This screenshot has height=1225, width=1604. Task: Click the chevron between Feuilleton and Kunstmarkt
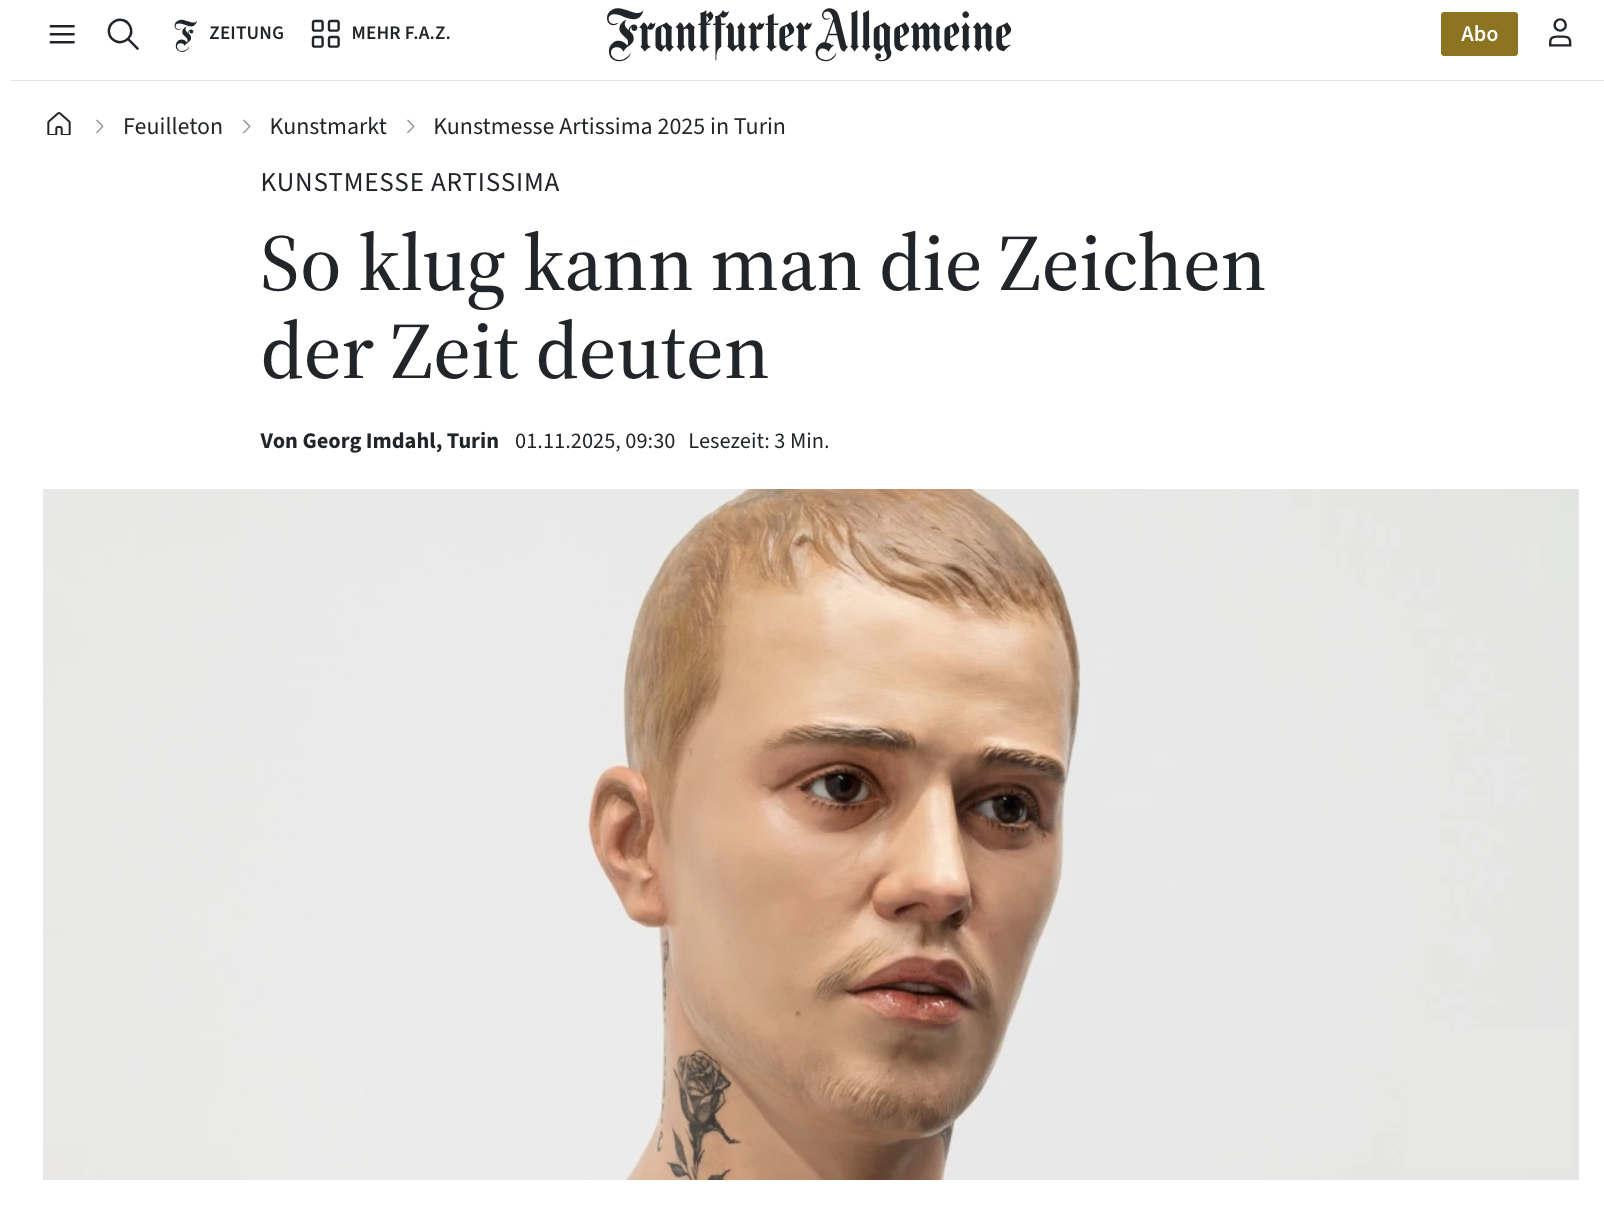click(x=246, y=126)
